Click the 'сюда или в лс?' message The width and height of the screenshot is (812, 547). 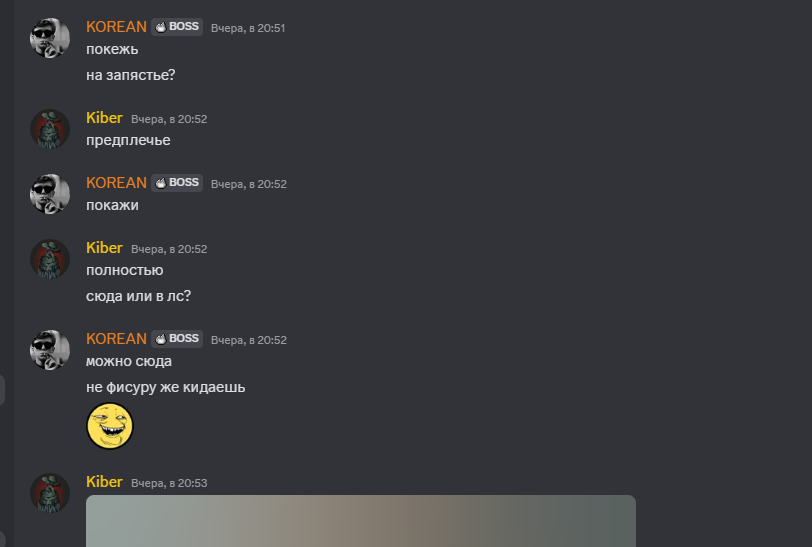point(138,296)
